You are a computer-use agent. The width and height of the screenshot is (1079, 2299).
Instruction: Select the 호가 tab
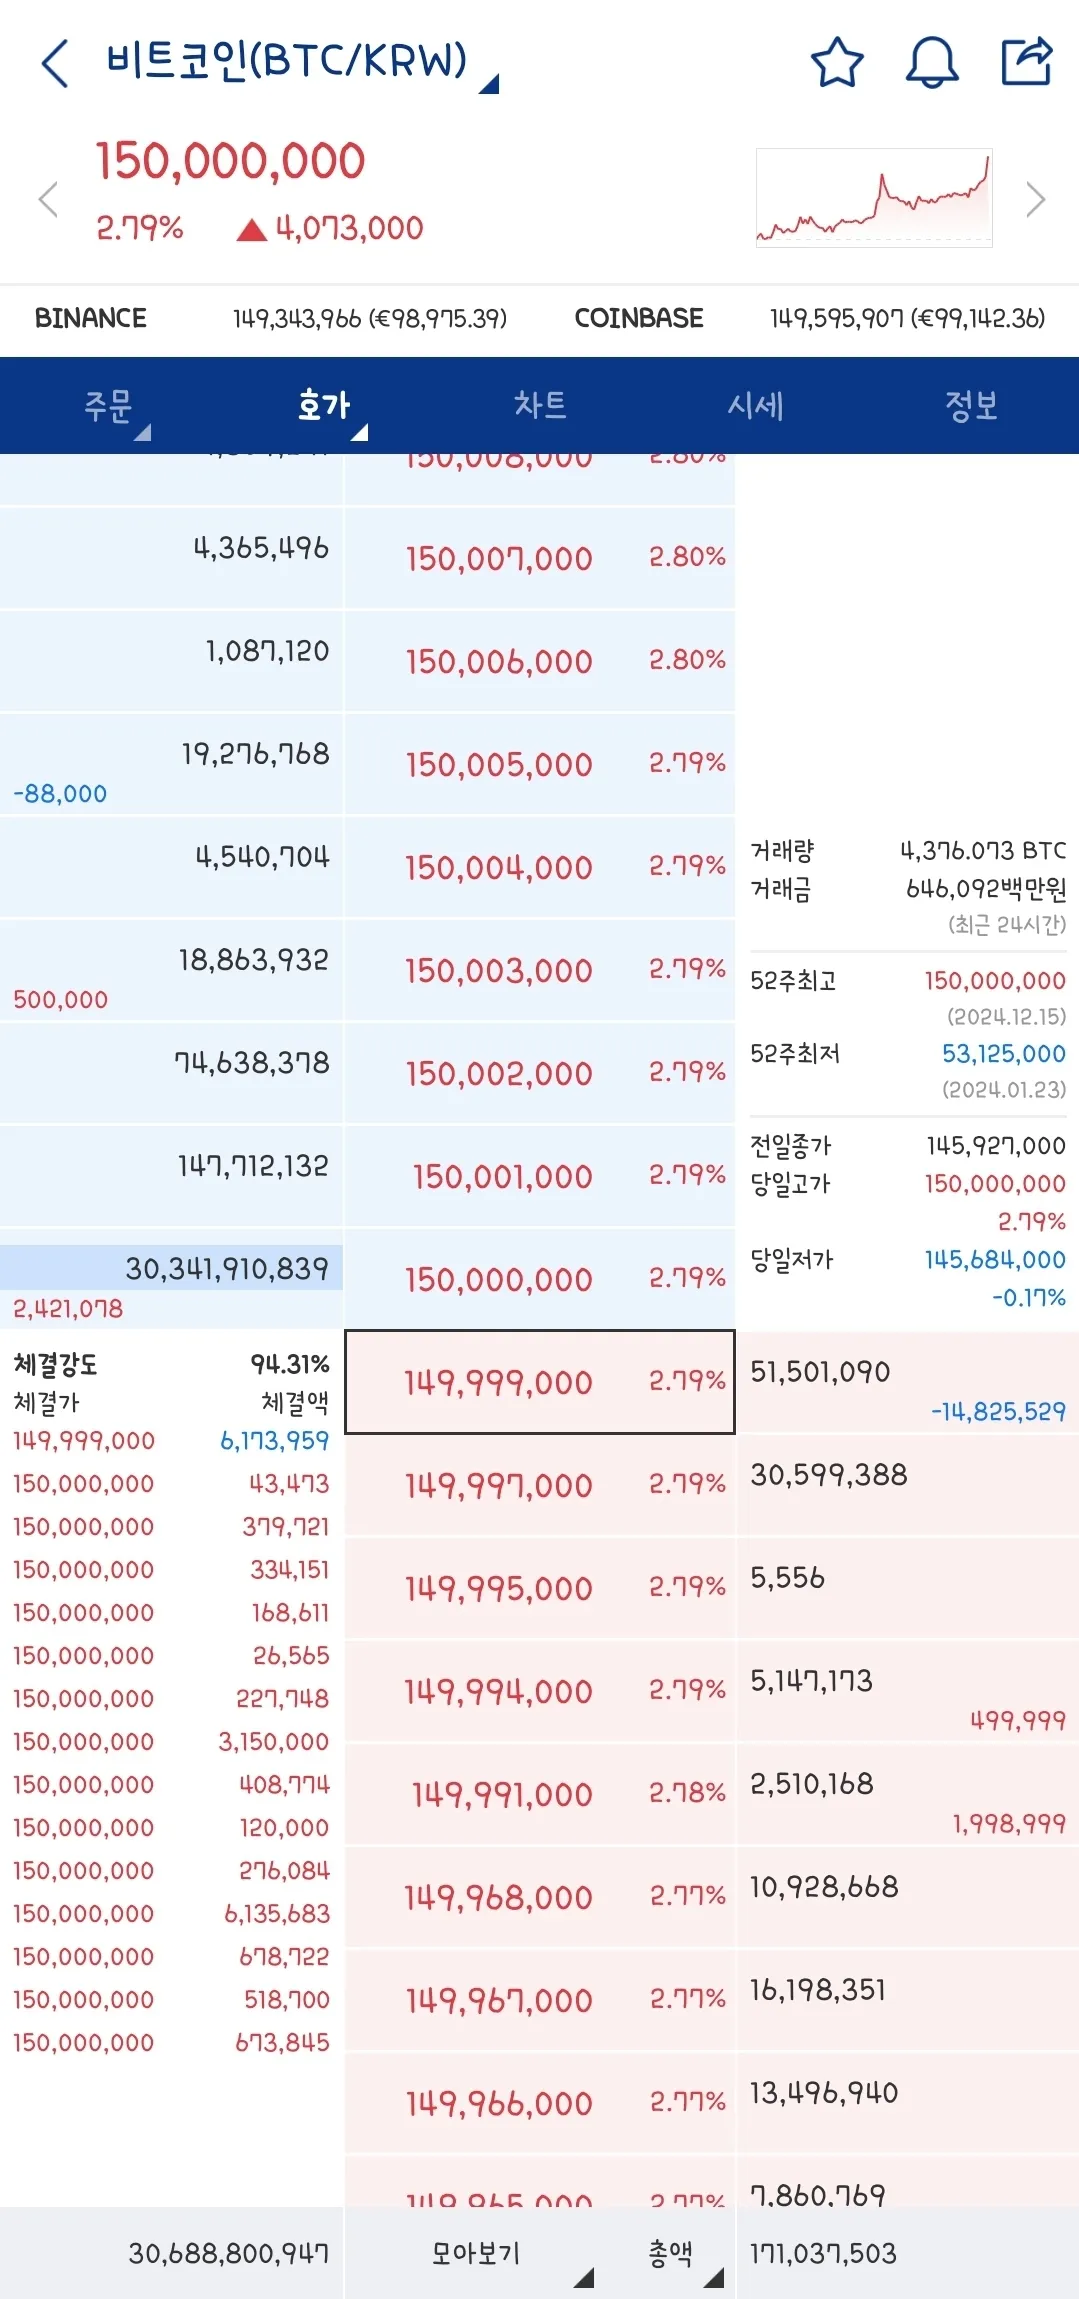click(325, 405)
